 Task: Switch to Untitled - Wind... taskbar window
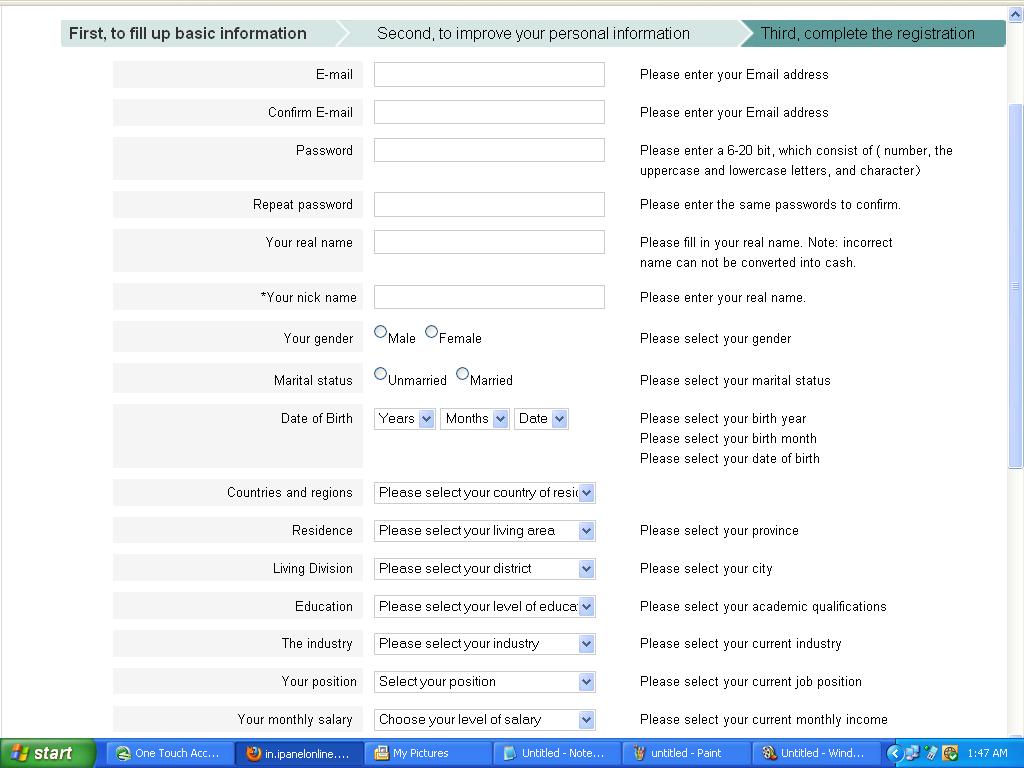(815, 754)
